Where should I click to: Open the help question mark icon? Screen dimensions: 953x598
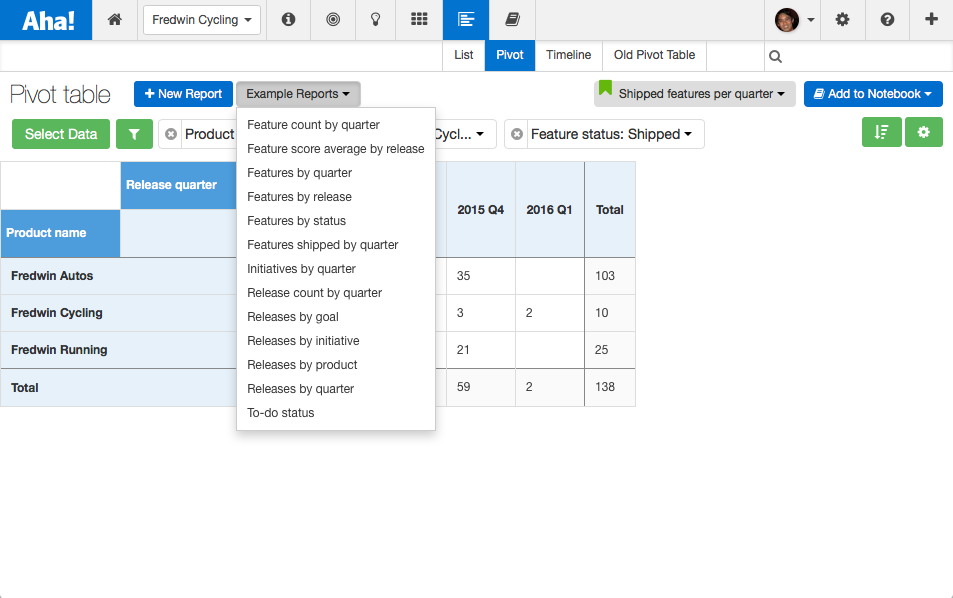(x=887, y=20)
